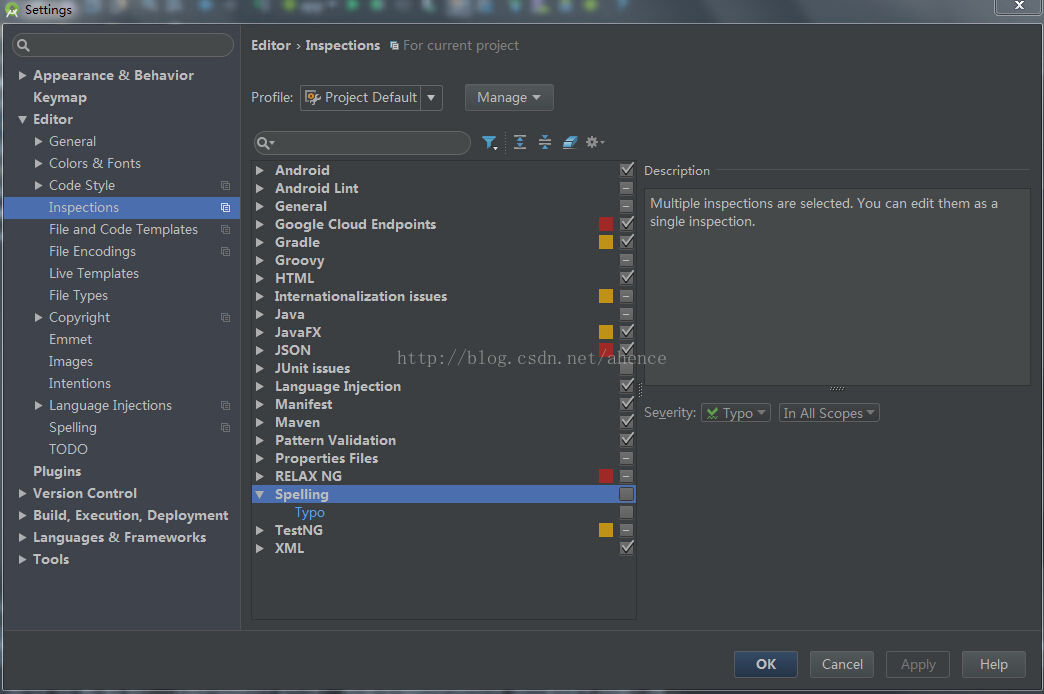The height and width of the screenshot is (694, 1044).
Task: Expand the Colors & Fonts node
Action: click(39, 163)
